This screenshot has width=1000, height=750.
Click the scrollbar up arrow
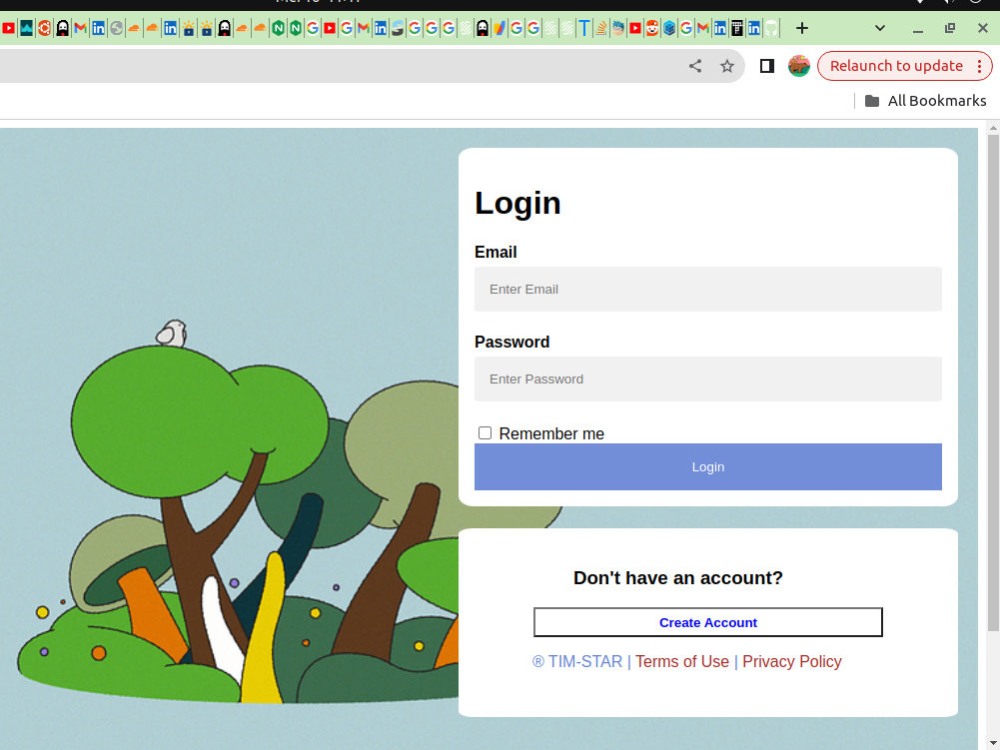(993, 128)
